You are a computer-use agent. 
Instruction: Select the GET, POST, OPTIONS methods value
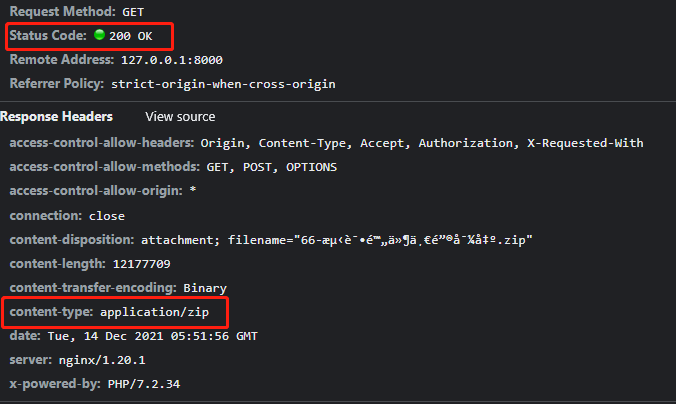point(271,167)
